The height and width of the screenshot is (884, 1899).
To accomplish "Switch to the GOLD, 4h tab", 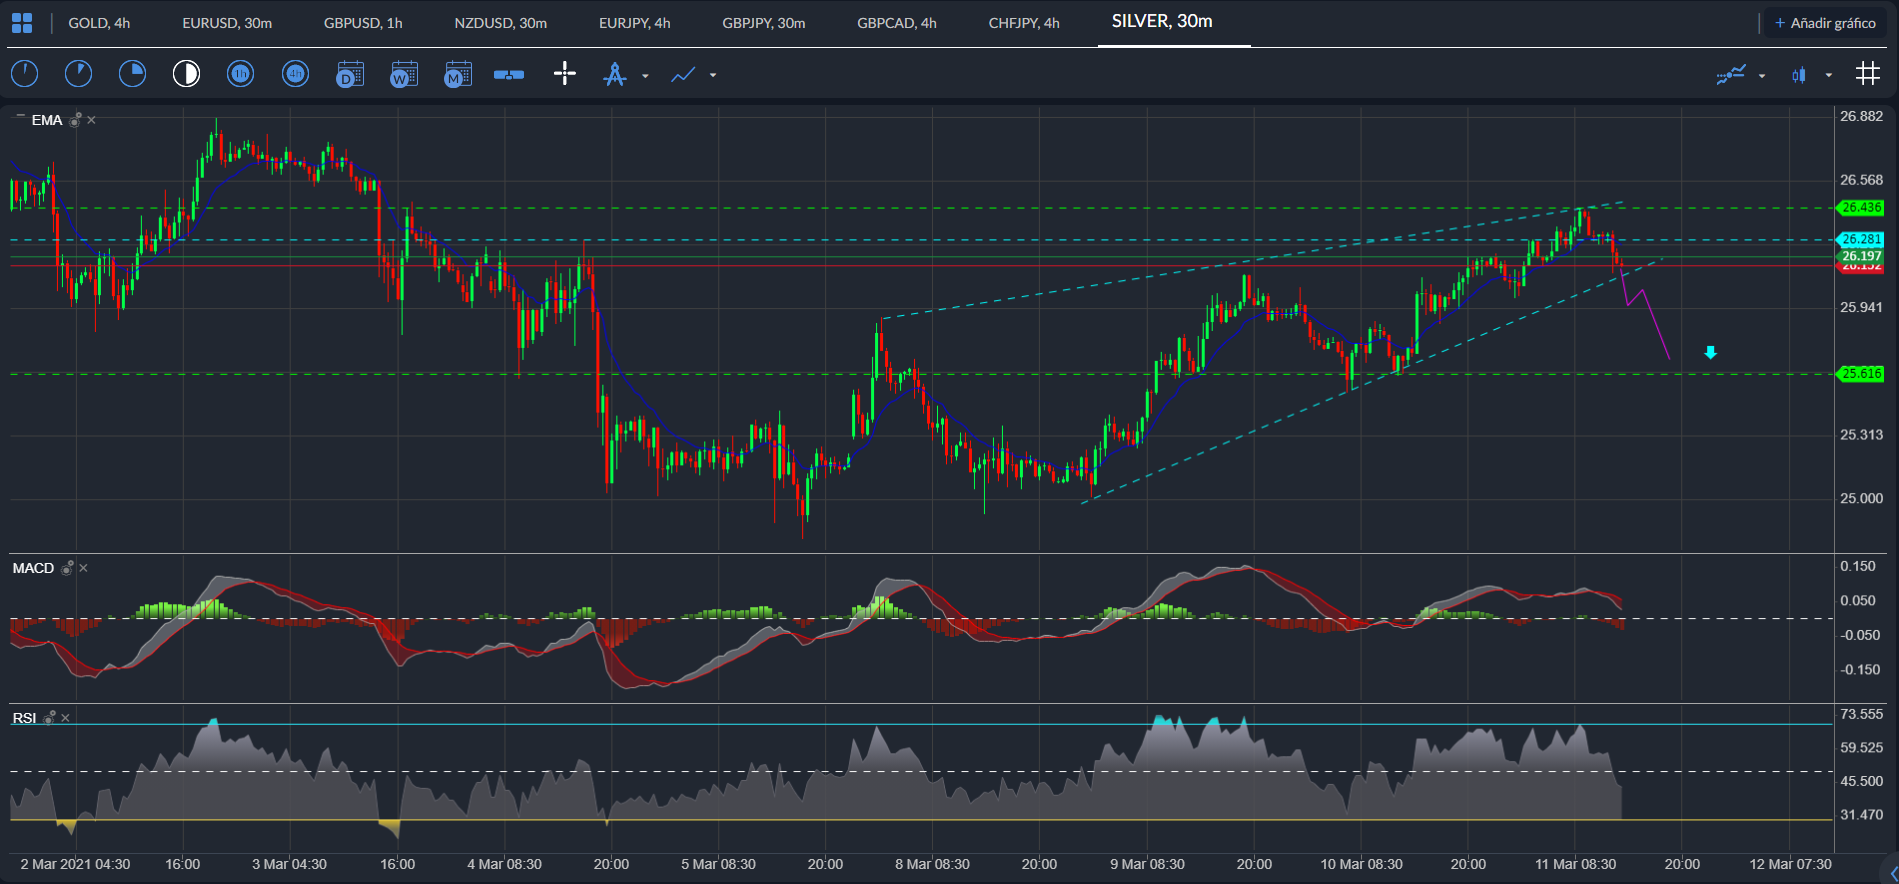I will (x=99, y=23).
